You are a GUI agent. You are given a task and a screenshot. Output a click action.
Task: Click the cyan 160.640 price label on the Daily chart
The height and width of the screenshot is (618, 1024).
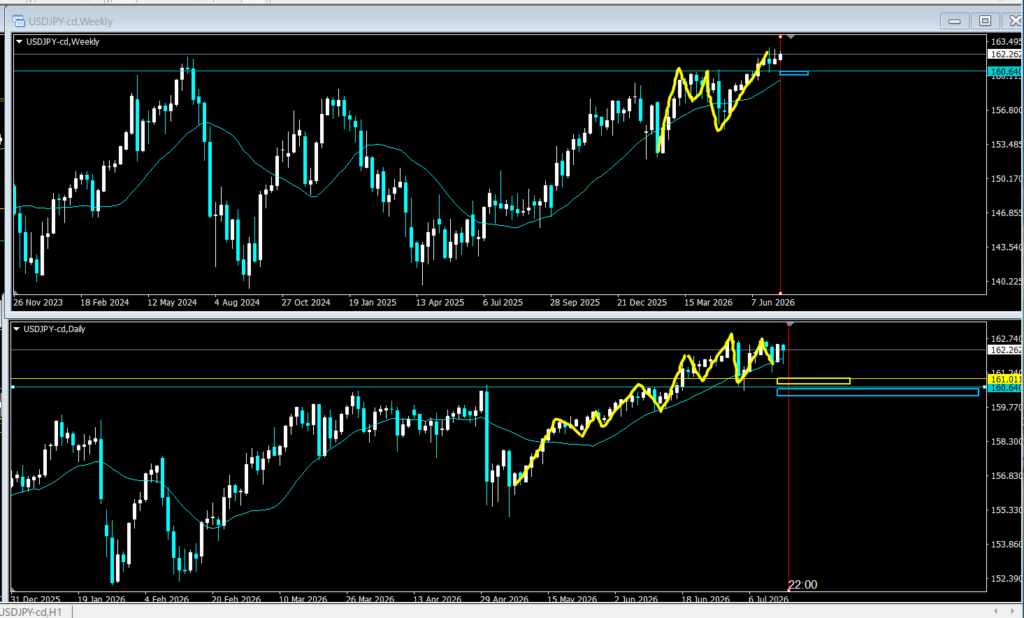[1005, 388]
